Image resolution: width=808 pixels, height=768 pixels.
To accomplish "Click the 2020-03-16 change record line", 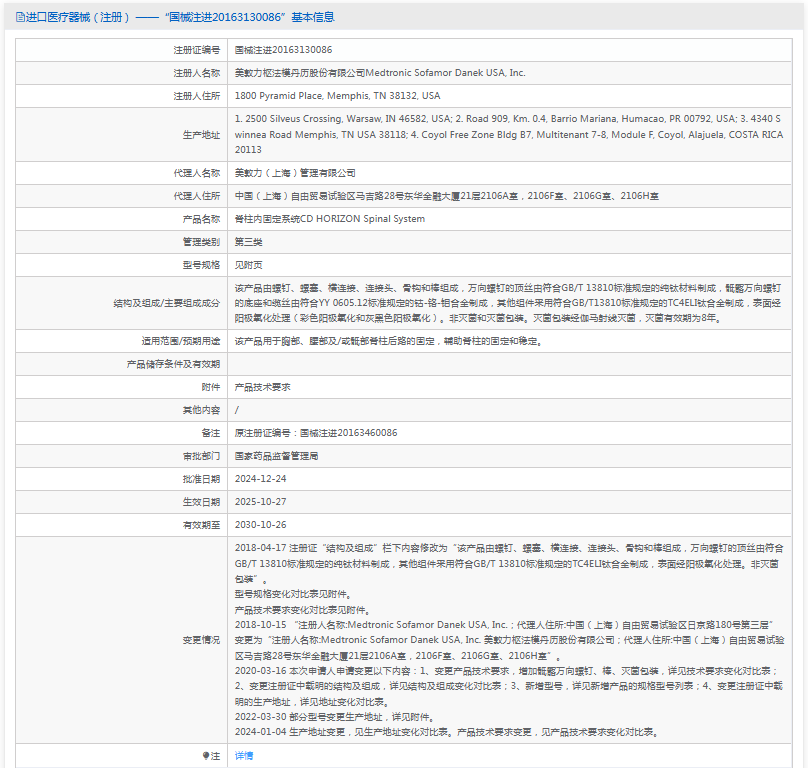I will point(509,687).
